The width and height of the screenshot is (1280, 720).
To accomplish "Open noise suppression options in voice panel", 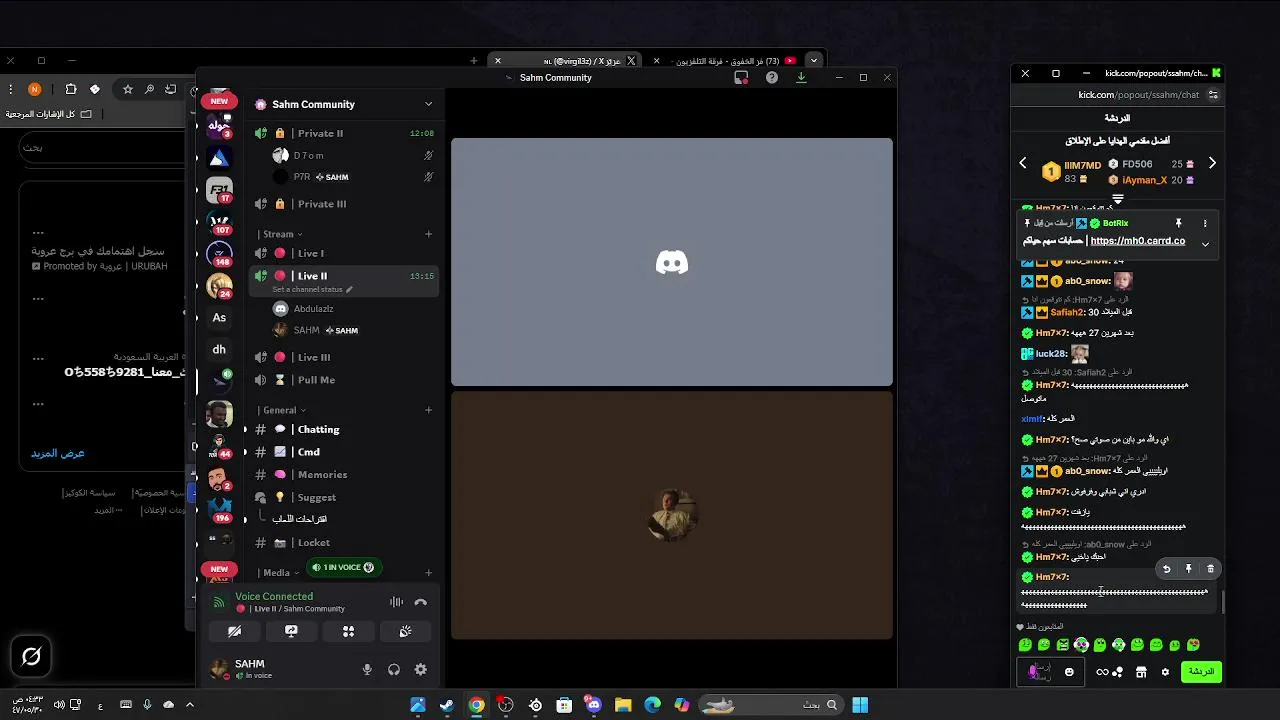I will pyautogui.click(x=396, y=602).
